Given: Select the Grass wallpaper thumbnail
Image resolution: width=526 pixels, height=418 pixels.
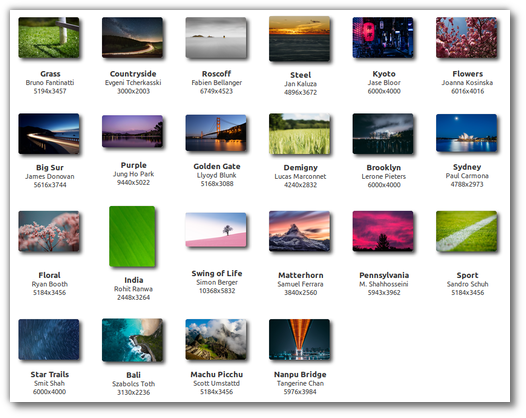Looking at the screenshot, I should [x=49, y=38].
